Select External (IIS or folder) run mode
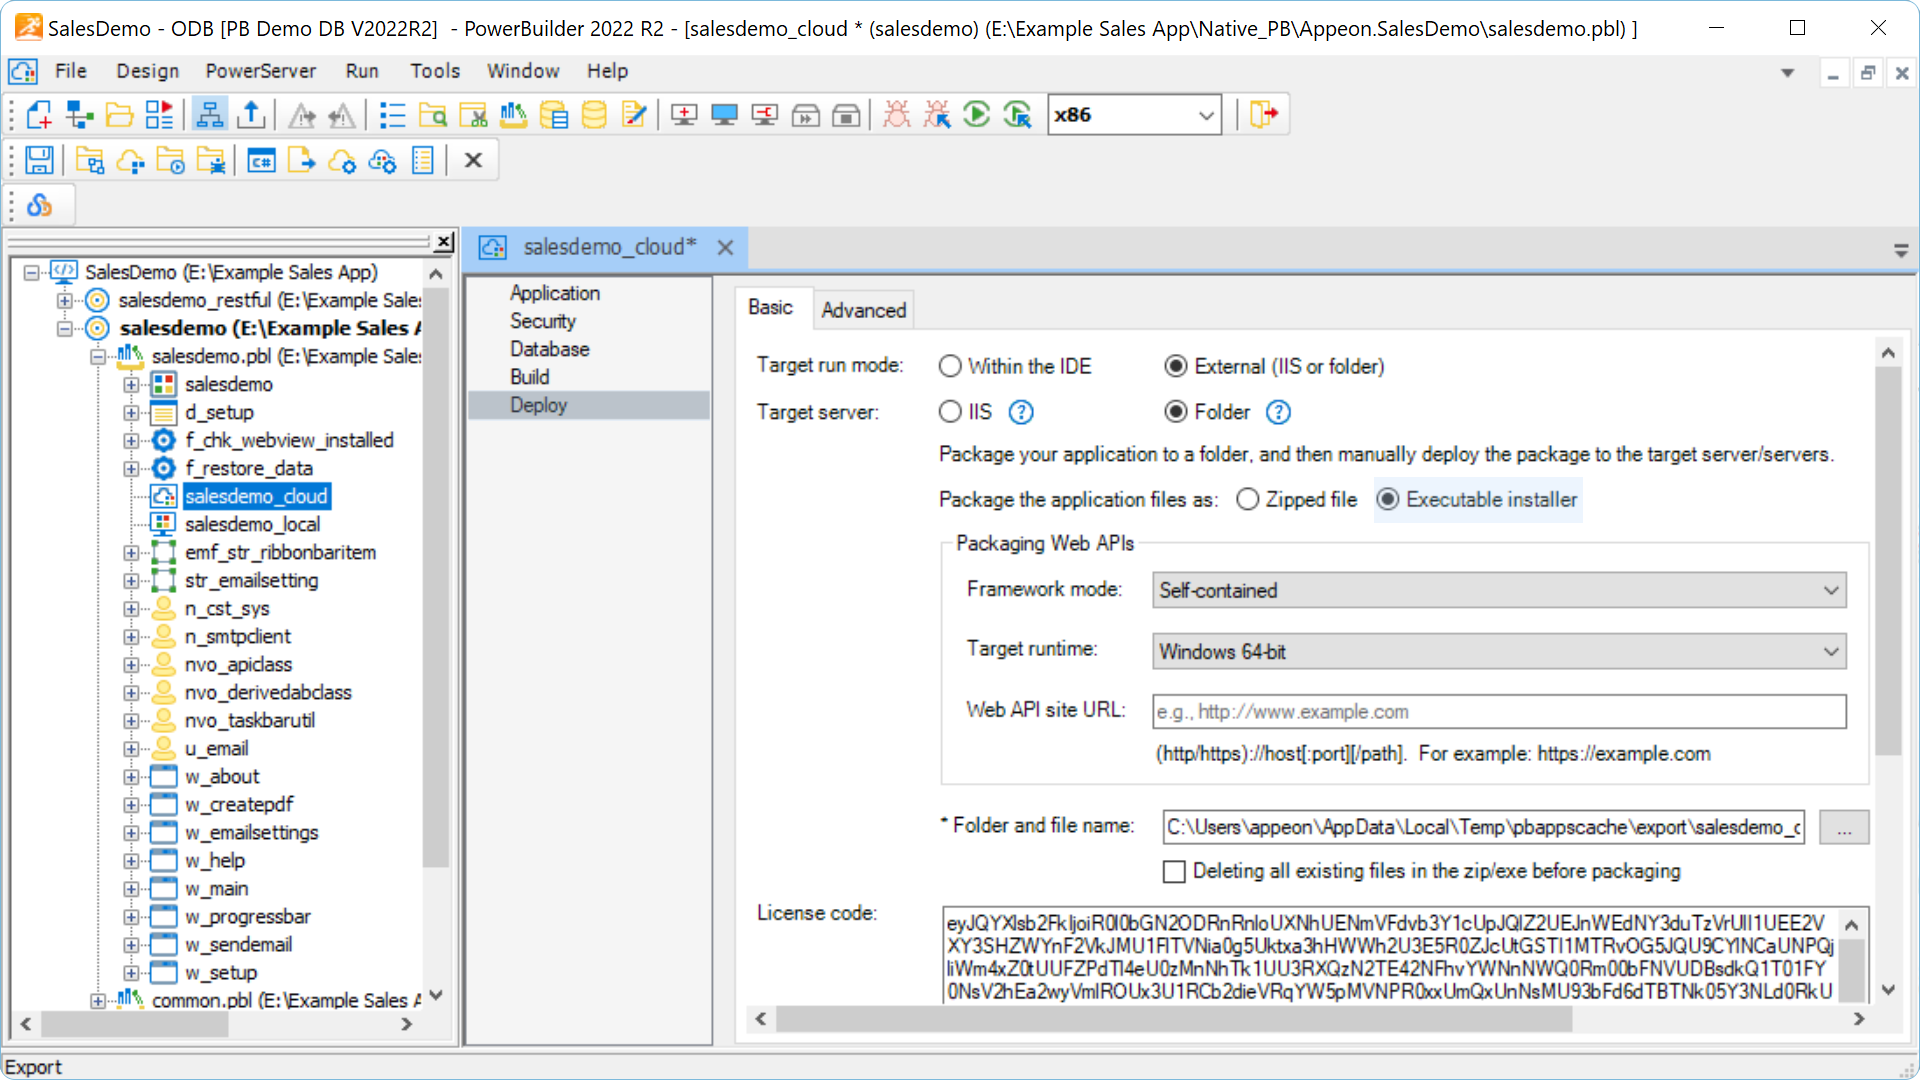Image resolution: width=1920 pixels, height=1081 pixels. point(1176,366)
